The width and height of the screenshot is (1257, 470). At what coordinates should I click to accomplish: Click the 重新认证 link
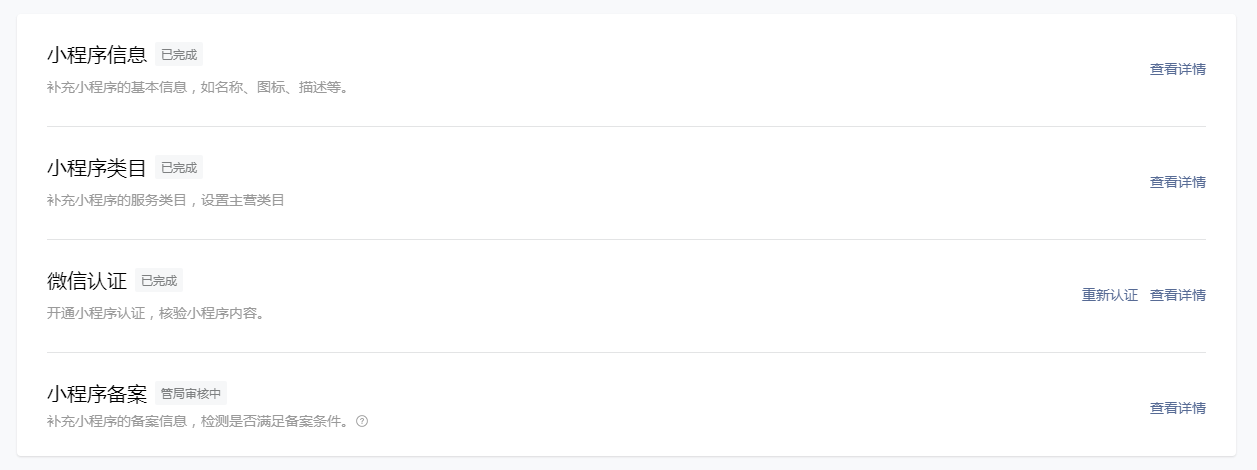coord(1109,295)
